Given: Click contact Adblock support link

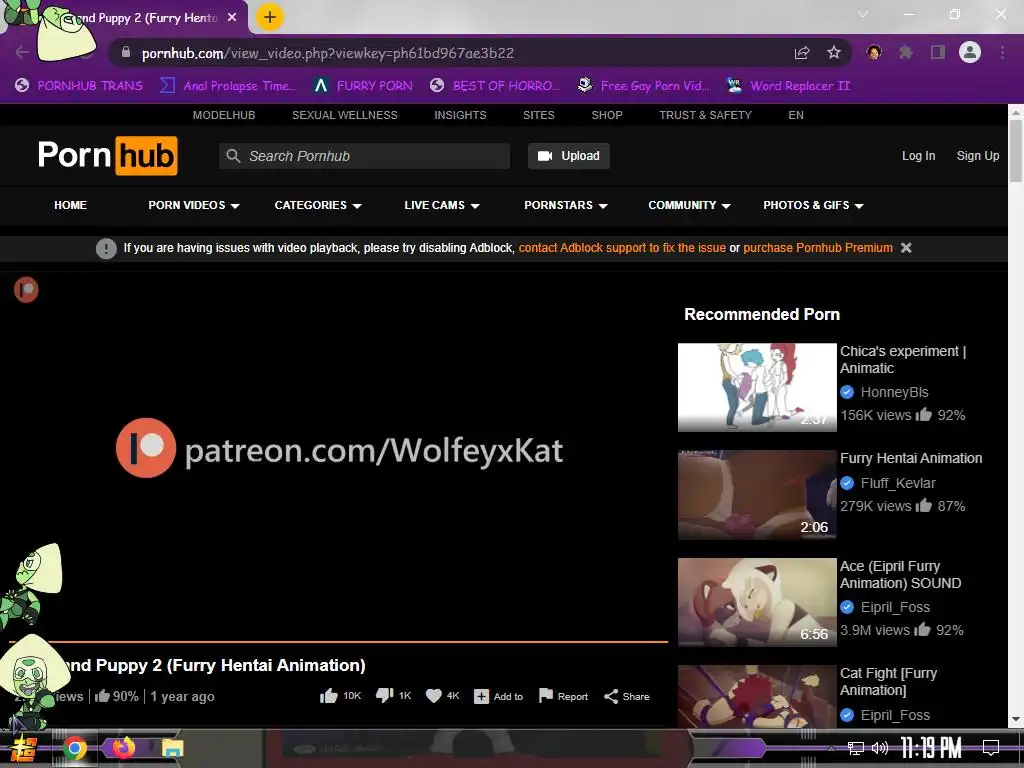Looking at the screenshot, I should tap(622, 248).
